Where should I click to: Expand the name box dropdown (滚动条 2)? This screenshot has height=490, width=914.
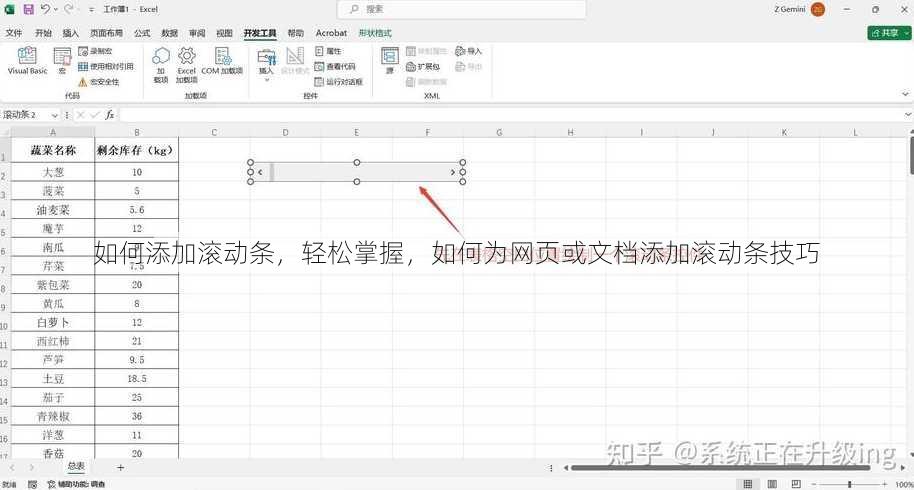point(54,115)
